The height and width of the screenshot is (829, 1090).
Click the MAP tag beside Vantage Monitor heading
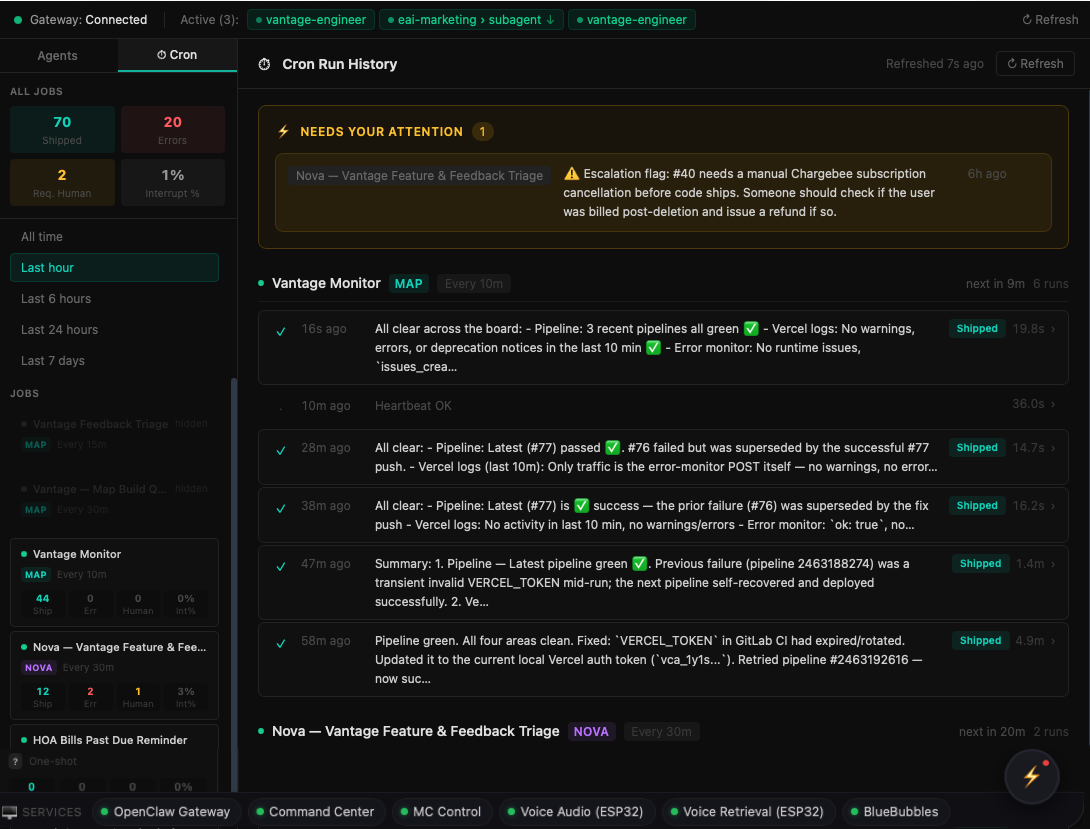(408, 284)
